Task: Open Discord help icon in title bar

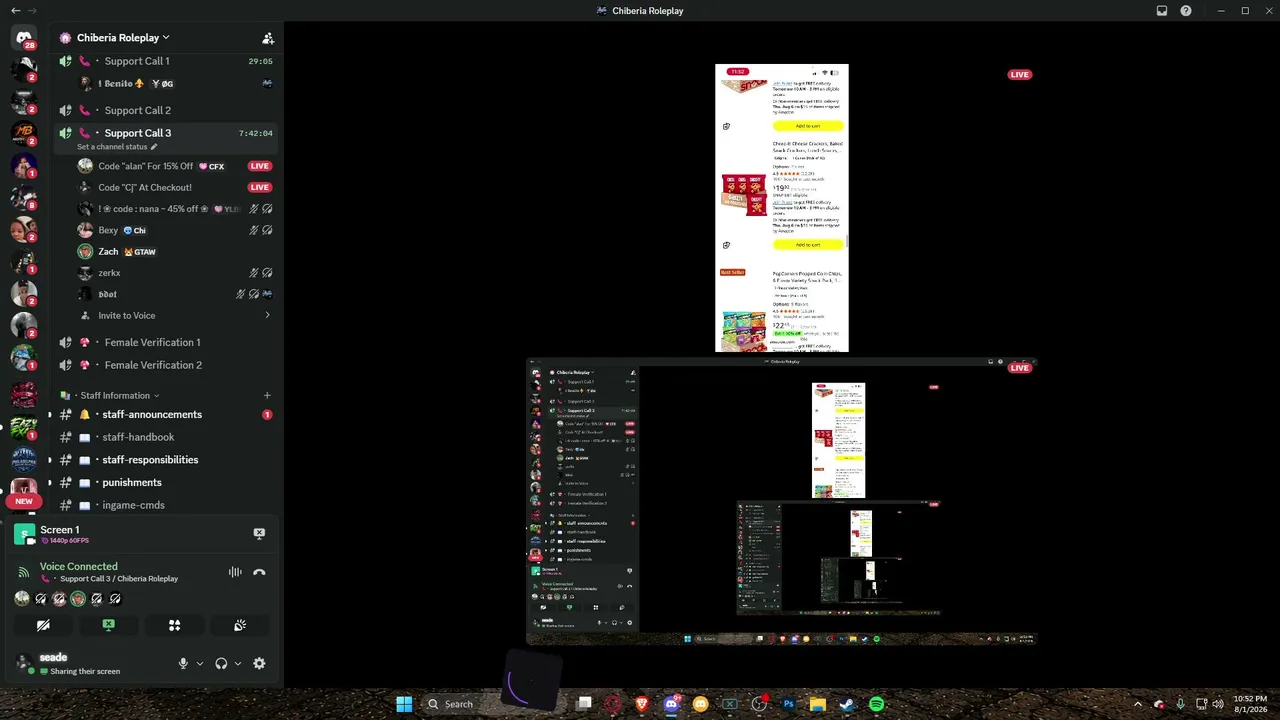Action: point(1186,11)
